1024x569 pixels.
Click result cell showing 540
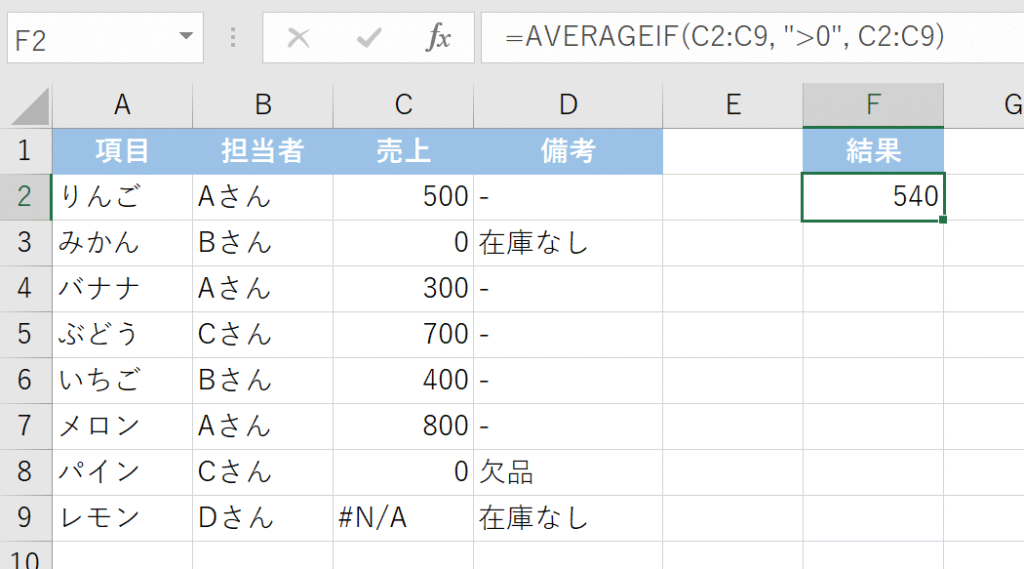click(873, 197)
